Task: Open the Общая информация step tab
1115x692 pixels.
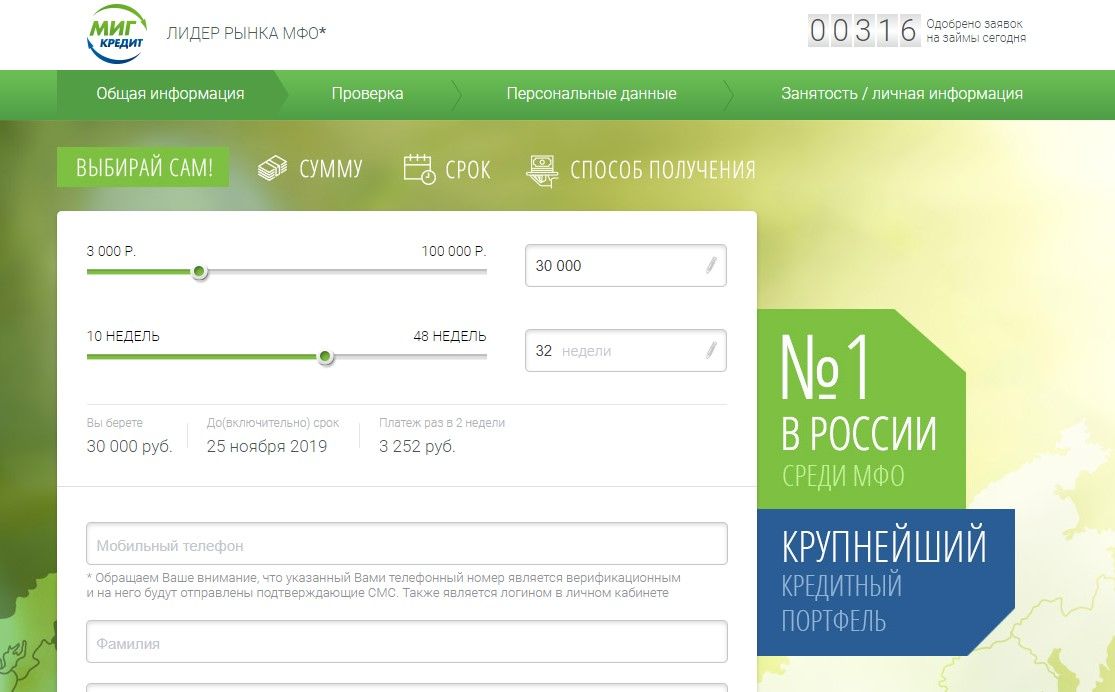Action: [170, 94]
